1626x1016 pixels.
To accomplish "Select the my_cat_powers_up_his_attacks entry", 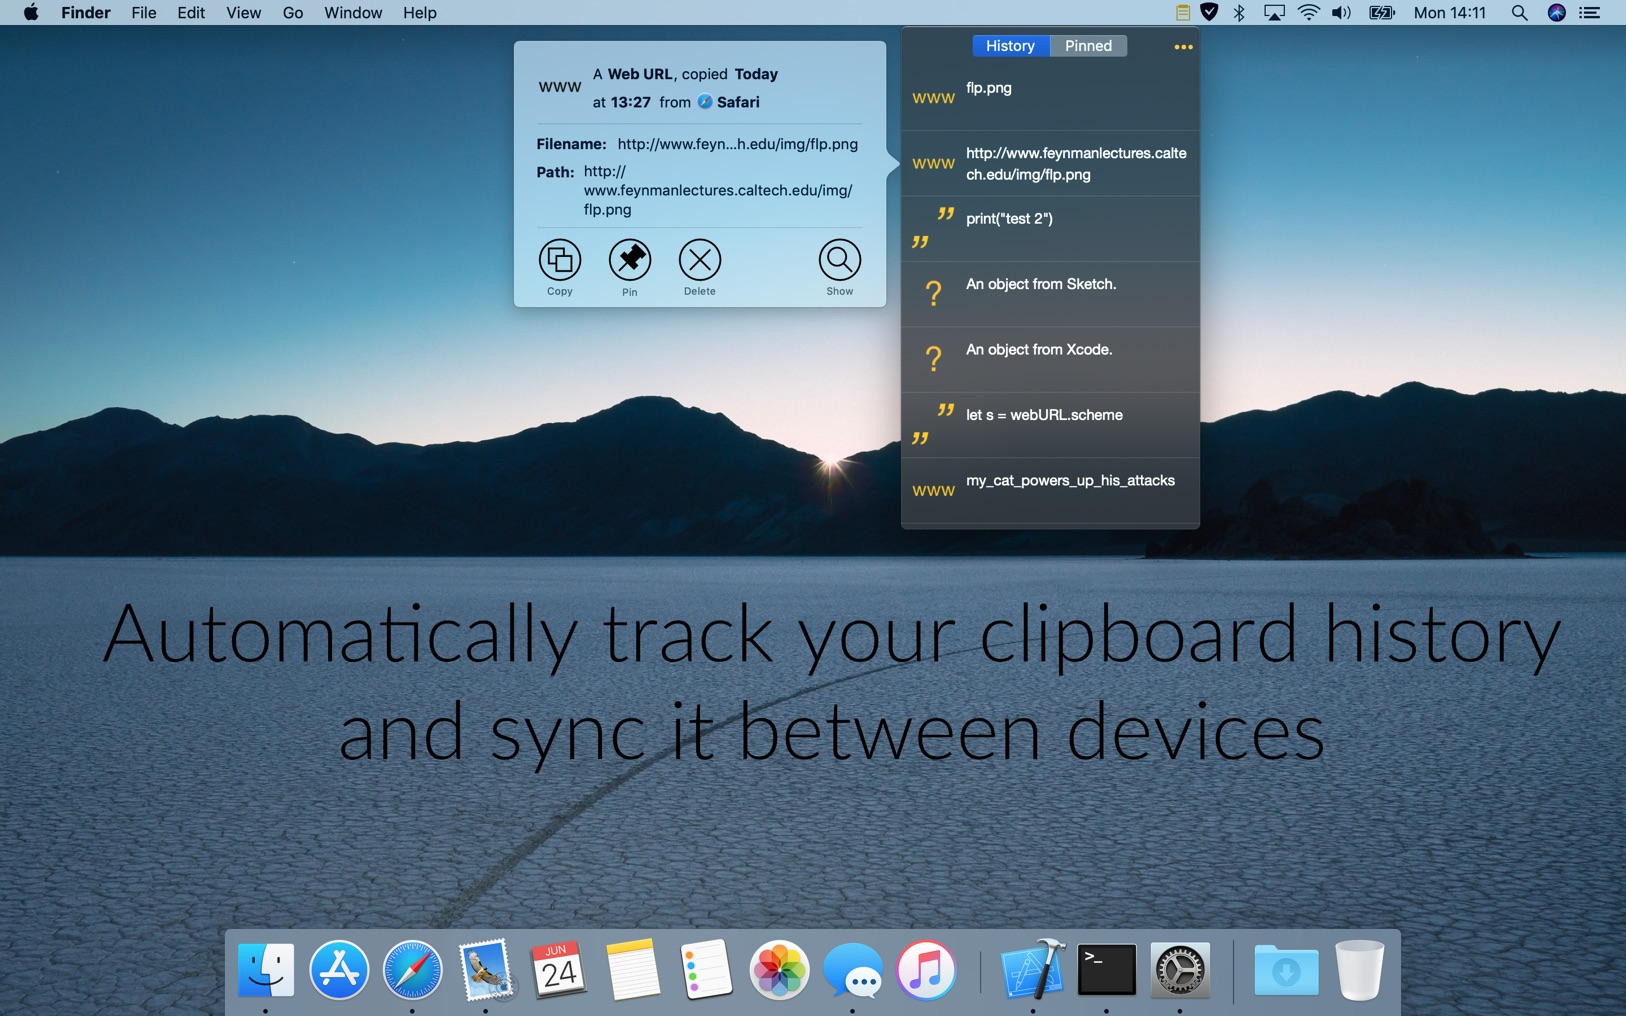I will coord(1050,491).
